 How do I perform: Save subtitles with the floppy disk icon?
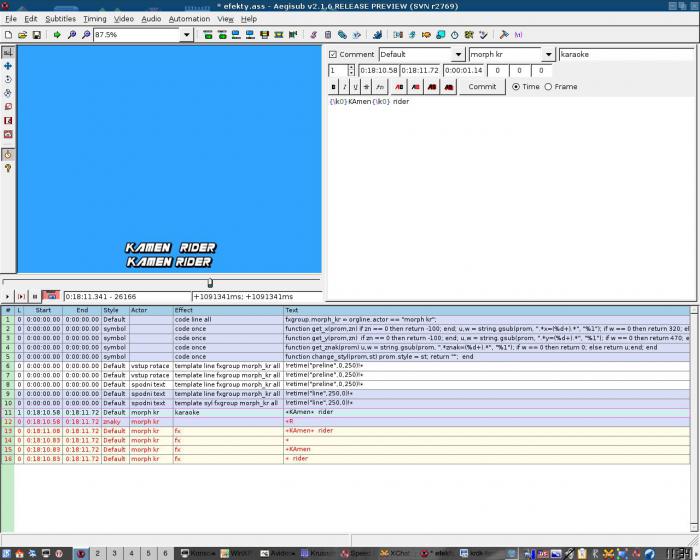click(37, 34)
